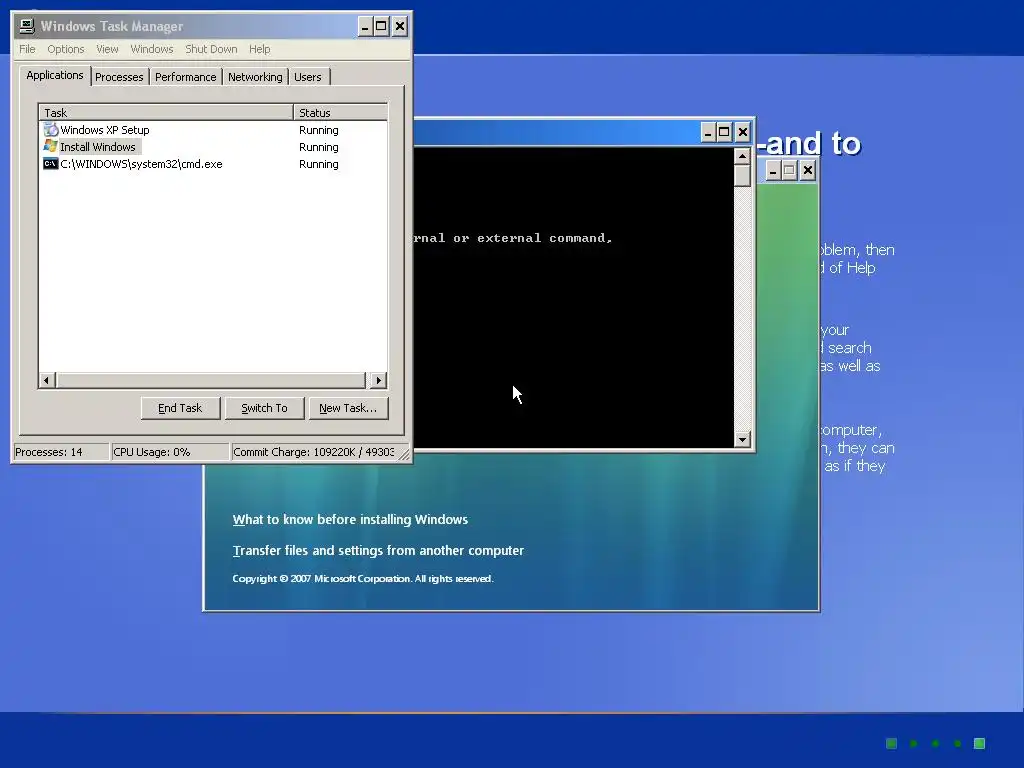Close the command prompt window
This screenshot has width=1024, height=768.
pos(743,133)
